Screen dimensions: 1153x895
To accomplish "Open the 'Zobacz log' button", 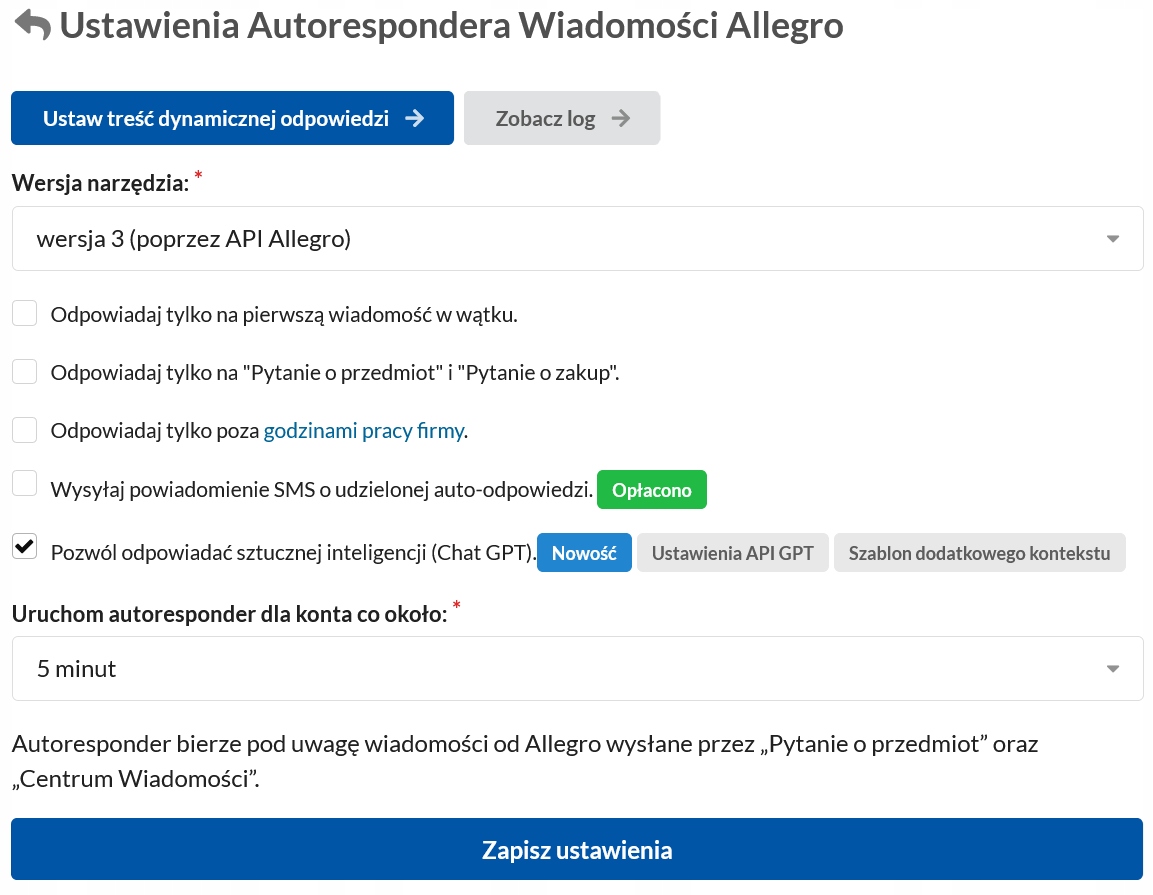I will [x=562, y=118].
